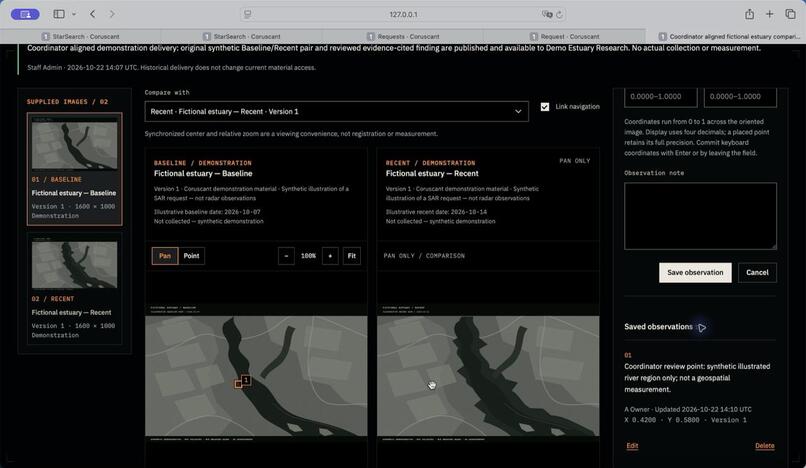Zoom in with the plus button
This screenshot has height=468, width=806.
(x=330, y=256)
